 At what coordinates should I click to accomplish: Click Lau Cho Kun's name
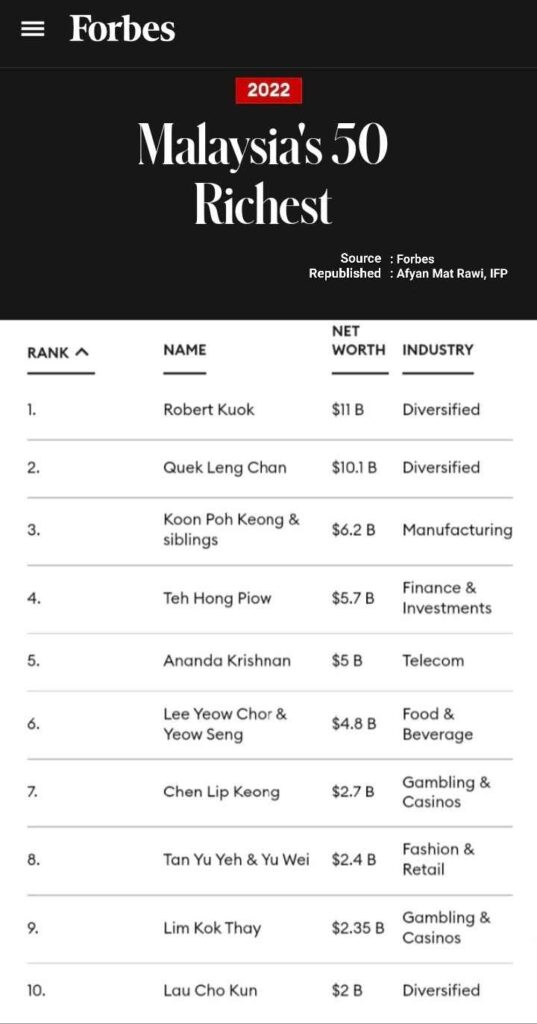click(210, 991)
